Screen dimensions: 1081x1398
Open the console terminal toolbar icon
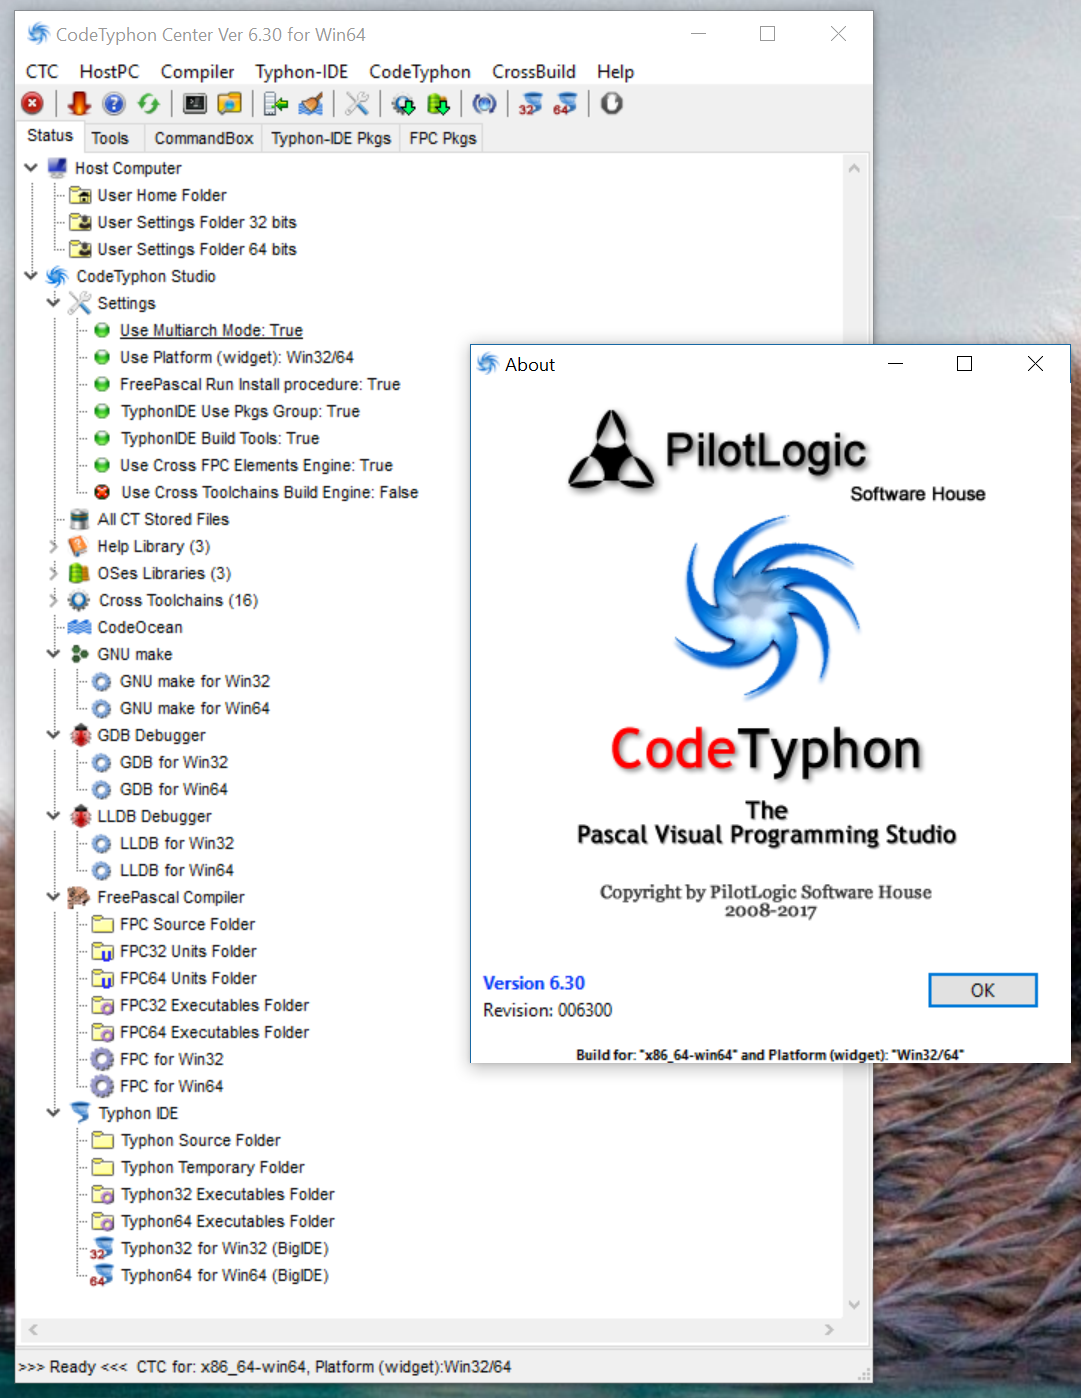click(x=195, y=103)
